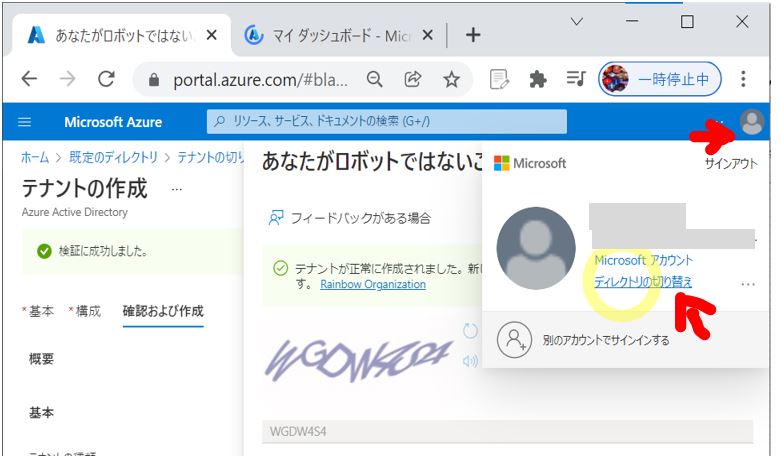Click ディレクトリの切り替え link
This screenshot has height=461, width=779.
(643, 282)
